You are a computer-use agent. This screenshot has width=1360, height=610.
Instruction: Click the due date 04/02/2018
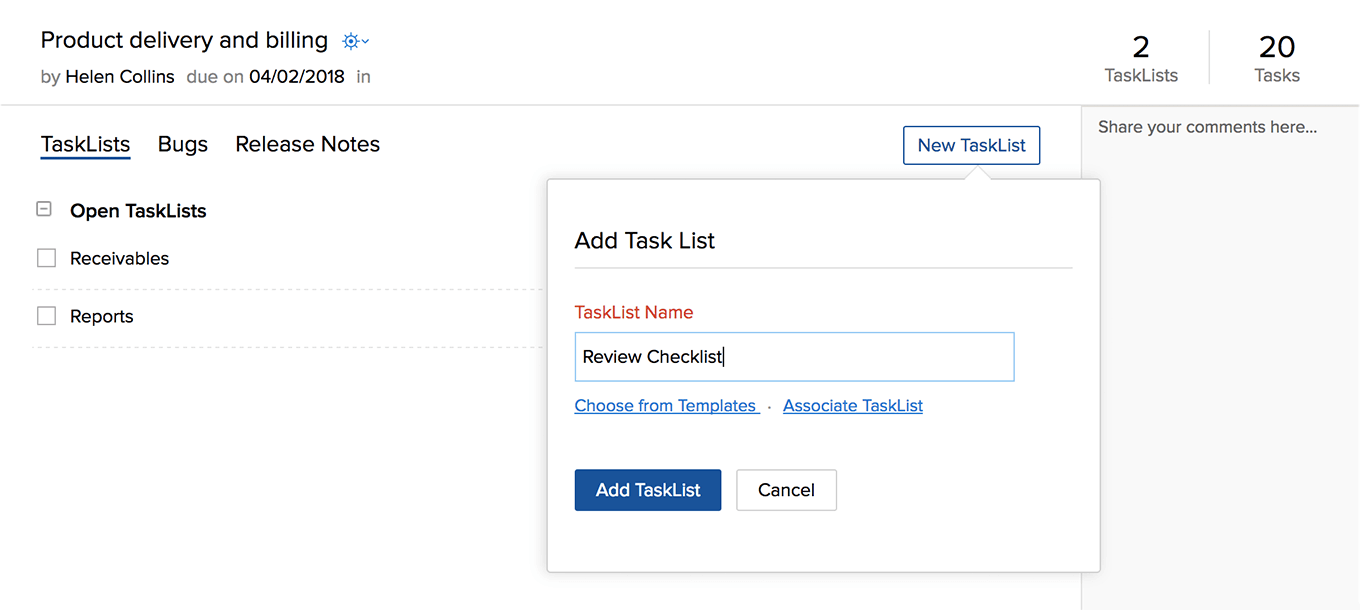297,76
